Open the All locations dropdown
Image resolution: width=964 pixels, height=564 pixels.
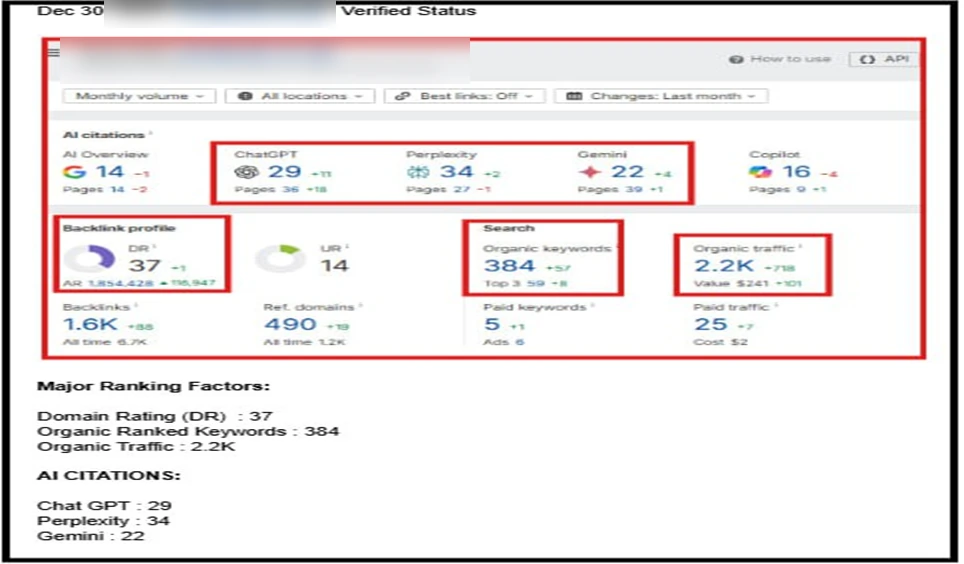pos(300,96)
